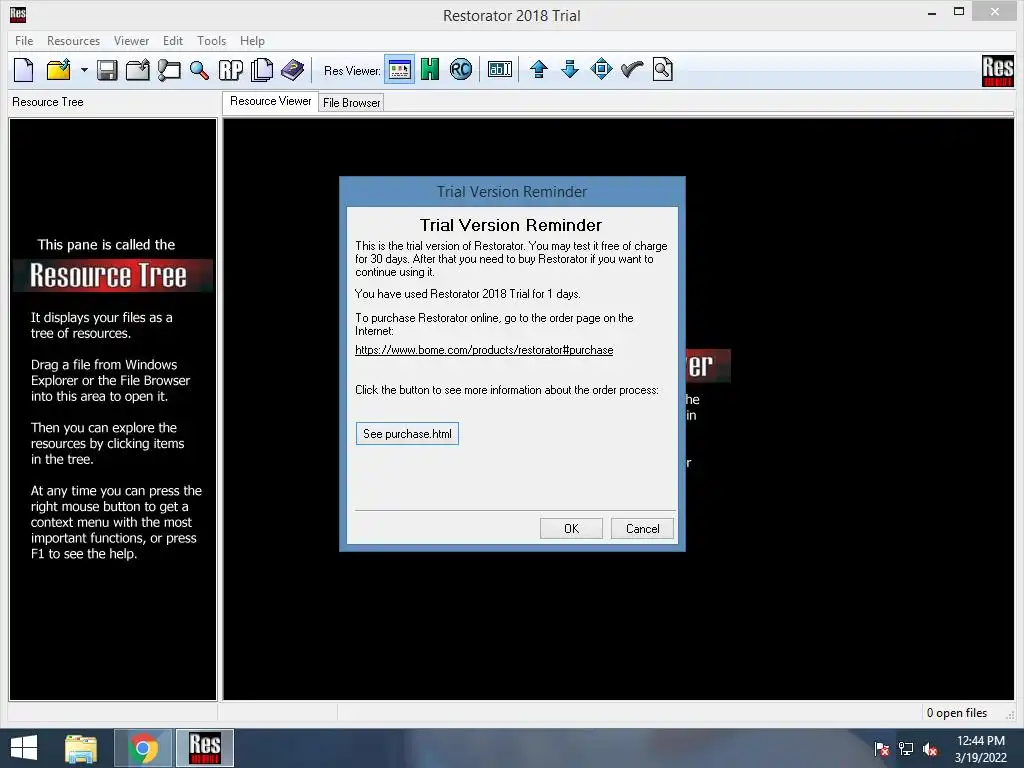Click the network tray icon
1024x768 pixels.
(906, 748)
